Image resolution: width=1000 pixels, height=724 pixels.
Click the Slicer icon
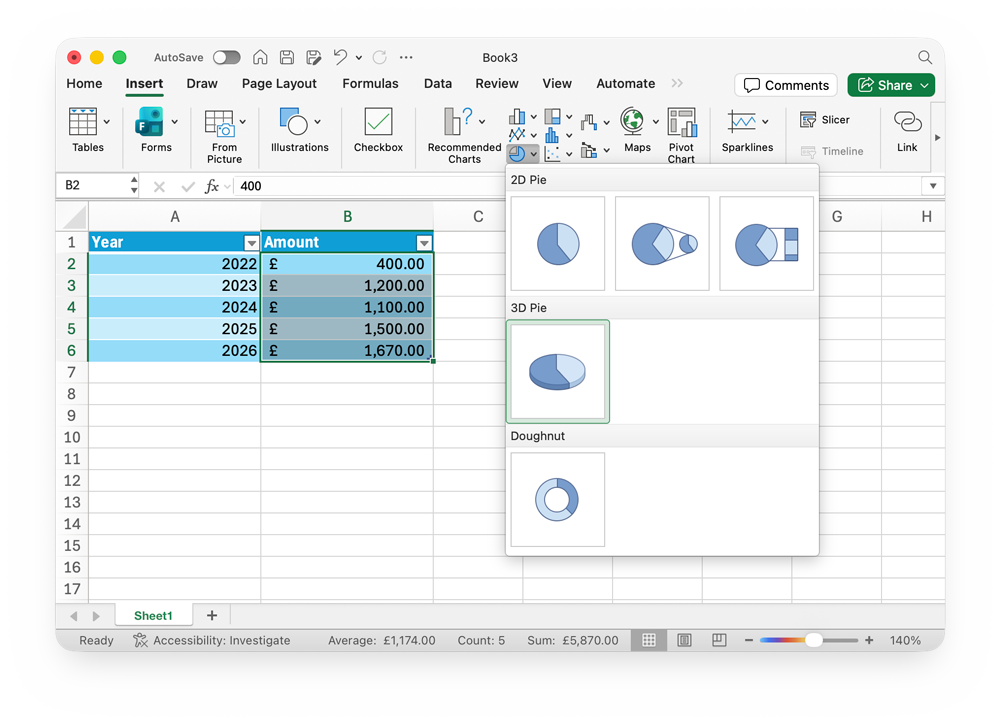(x=809, y=120)
